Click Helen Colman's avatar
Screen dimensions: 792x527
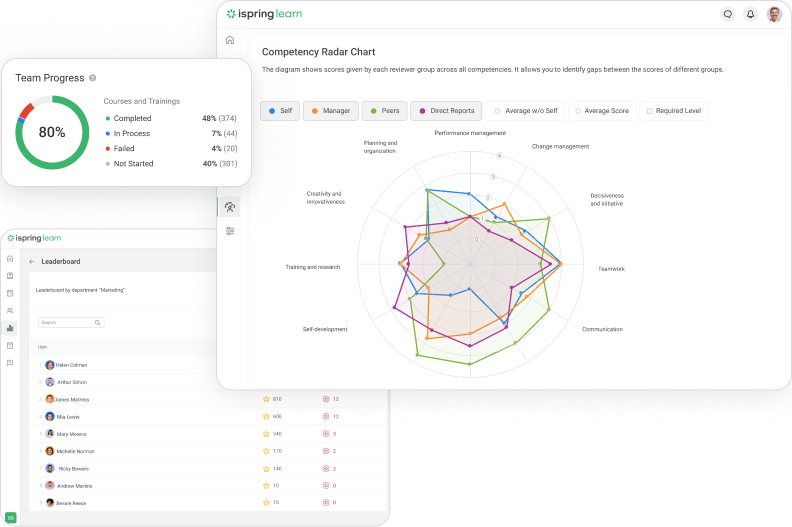coord(50,365)
